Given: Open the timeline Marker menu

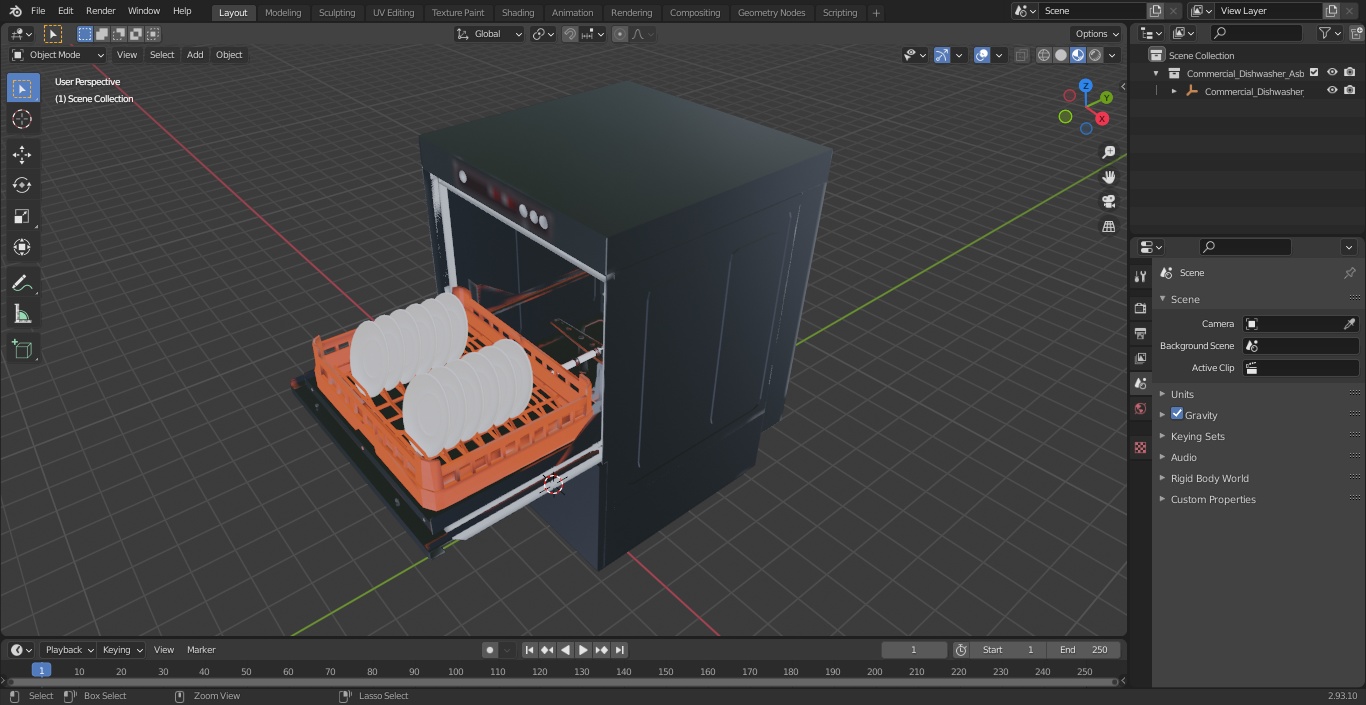Looking at the screenshot, I should click(x=201, y=650).
